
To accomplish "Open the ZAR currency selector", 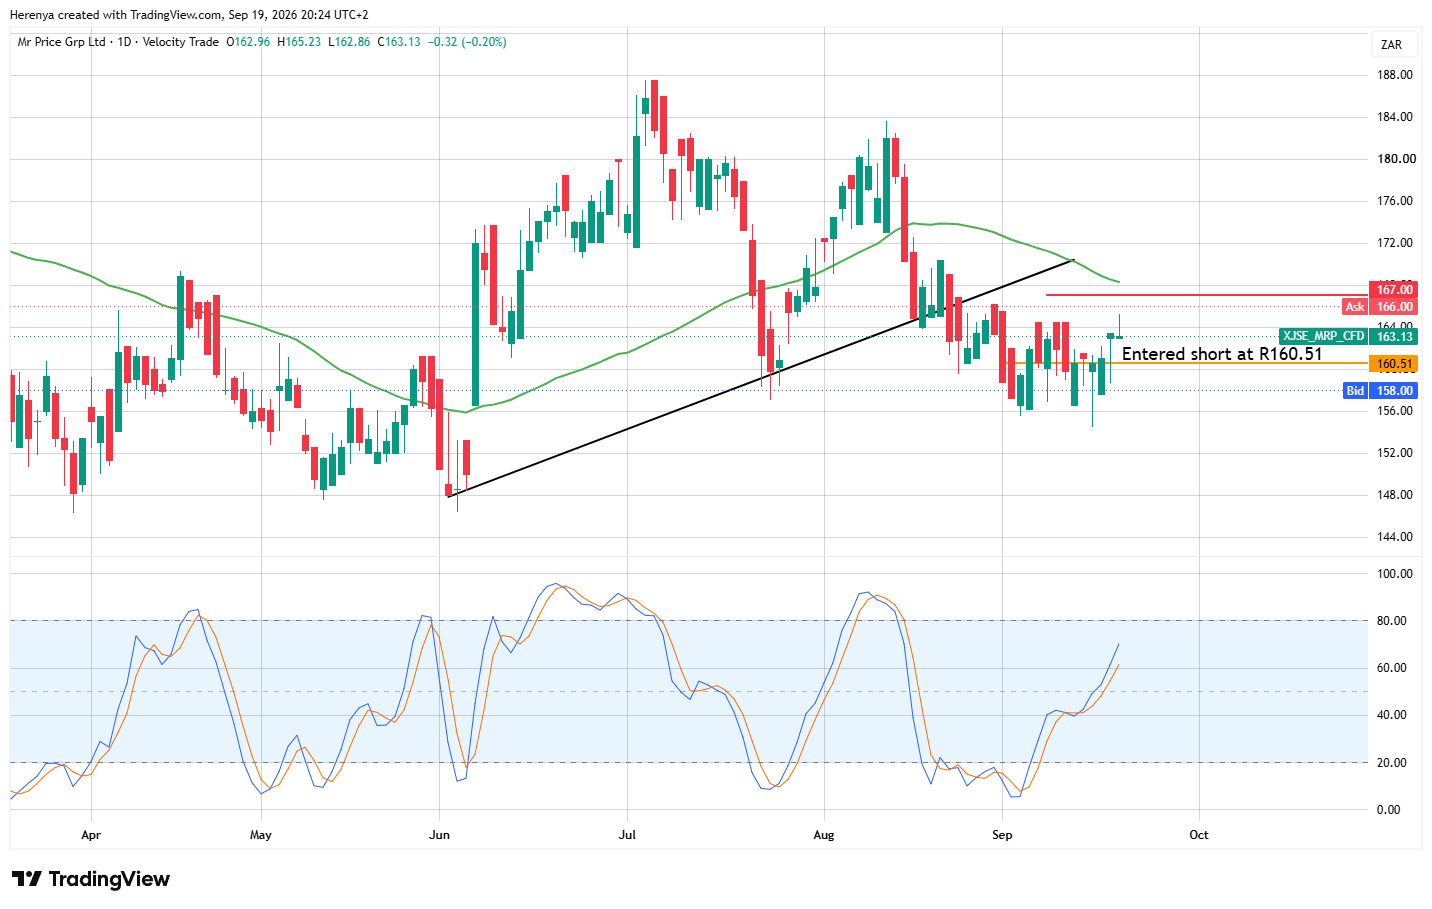I will coord(1391,45).
